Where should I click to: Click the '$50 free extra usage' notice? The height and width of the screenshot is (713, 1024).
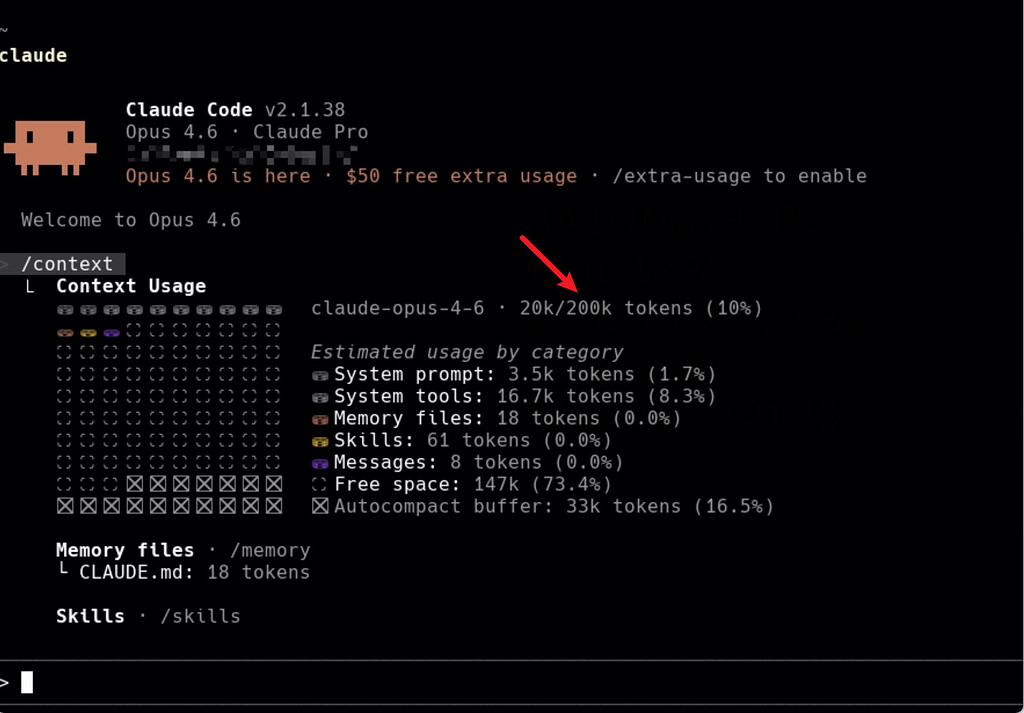(x=461, y=176)
